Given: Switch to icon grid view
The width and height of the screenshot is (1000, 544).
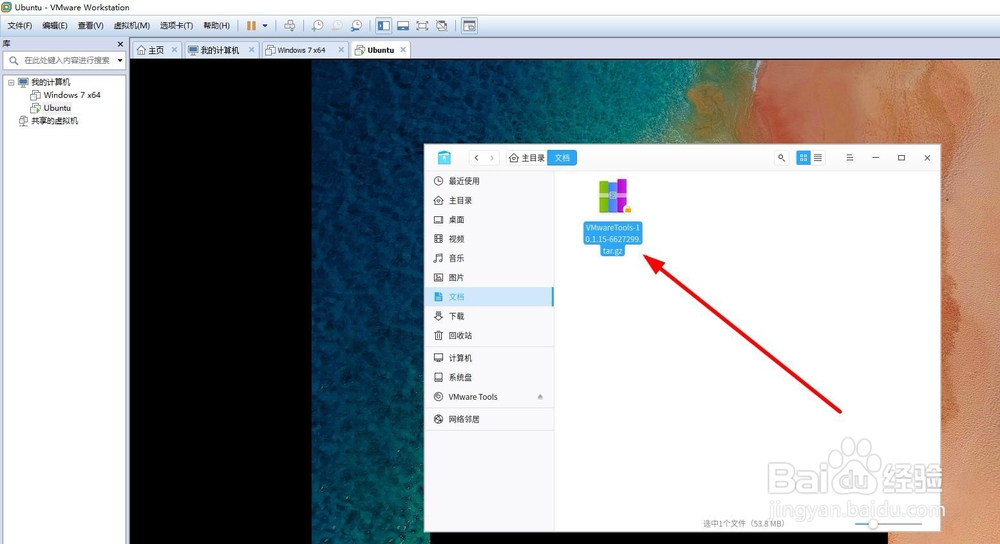Looking at the screenshot, I should pyautogui.click(x=804, y=158).
